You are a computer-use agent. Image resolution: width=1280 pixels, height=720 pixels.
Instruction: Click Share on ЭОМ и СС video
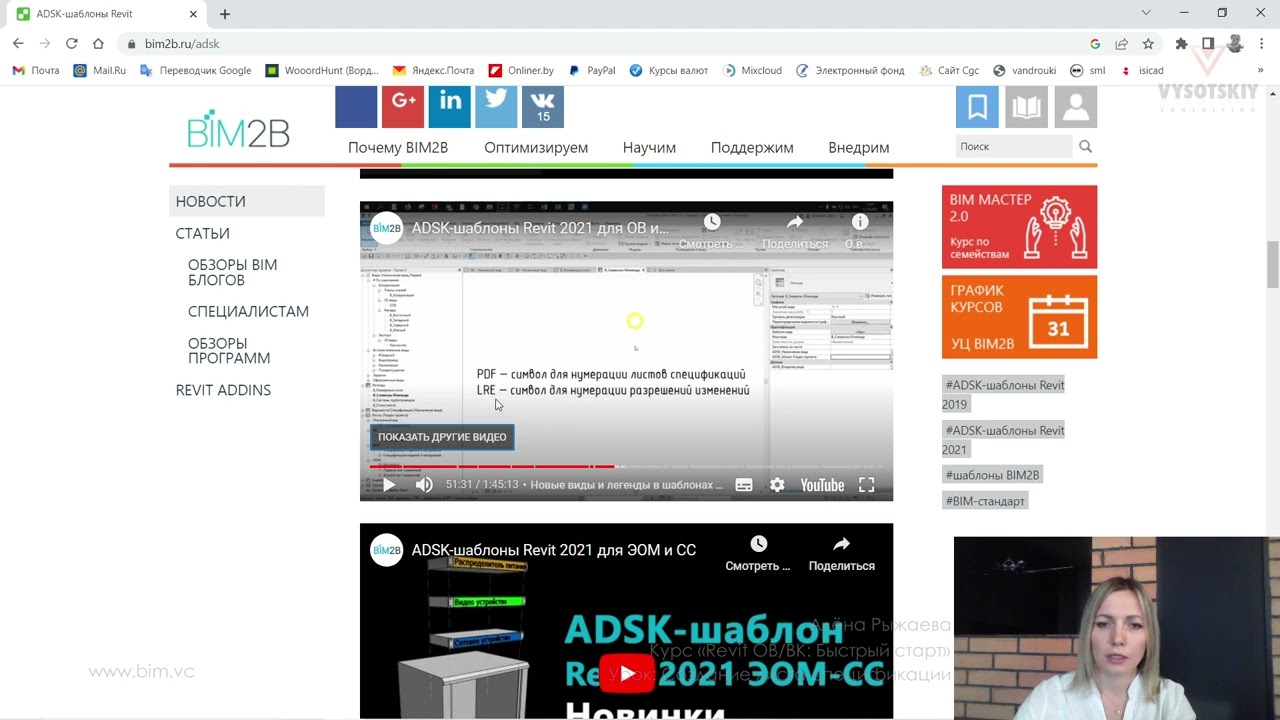pos(841,552)
